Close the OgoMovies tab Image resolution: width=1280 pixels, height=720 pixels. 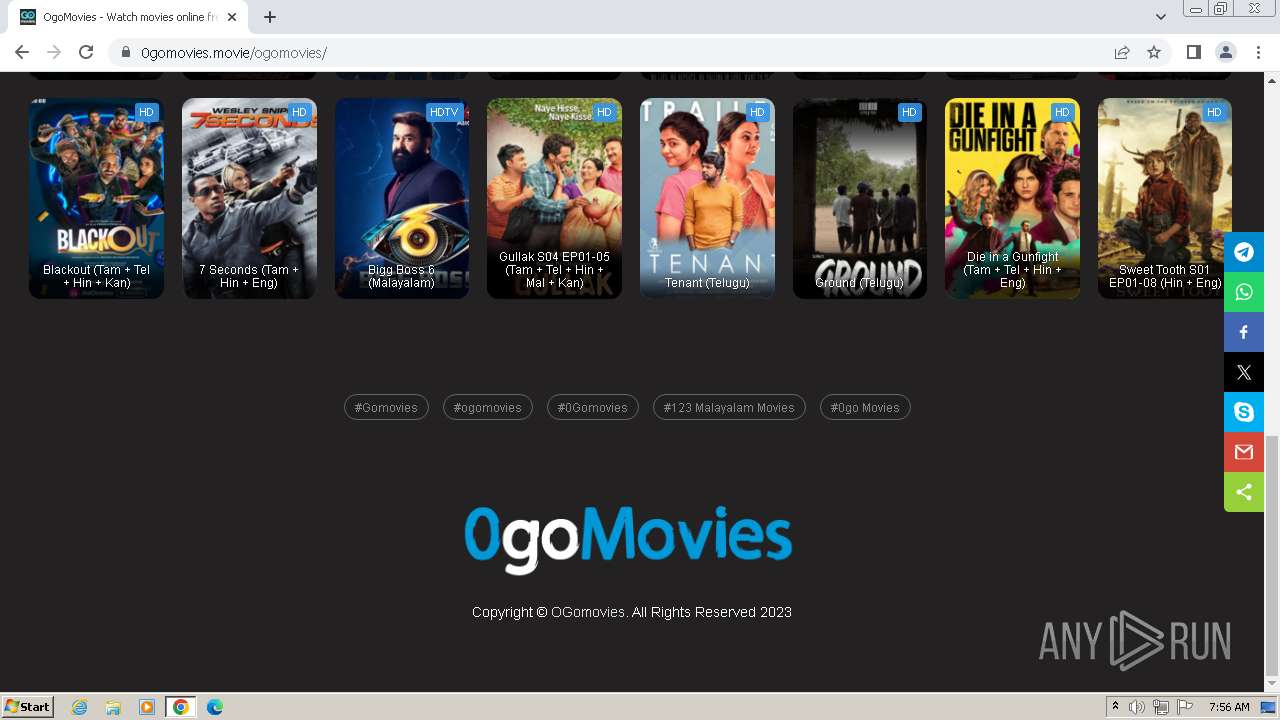pyautogui.click(x=233, y=17)
